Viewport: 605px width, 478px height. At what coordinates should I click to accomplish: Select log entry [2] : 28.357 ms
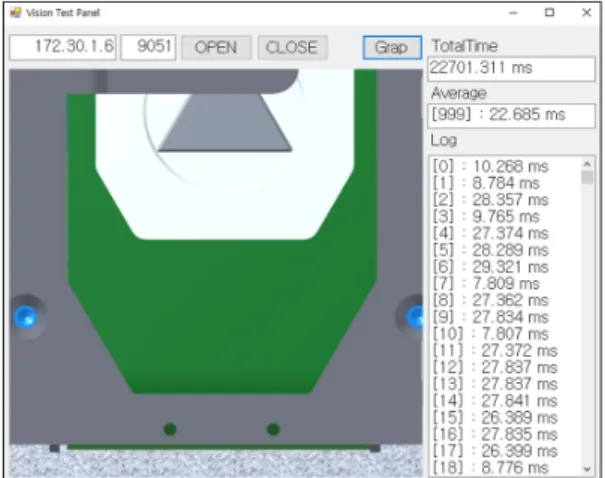490,200
